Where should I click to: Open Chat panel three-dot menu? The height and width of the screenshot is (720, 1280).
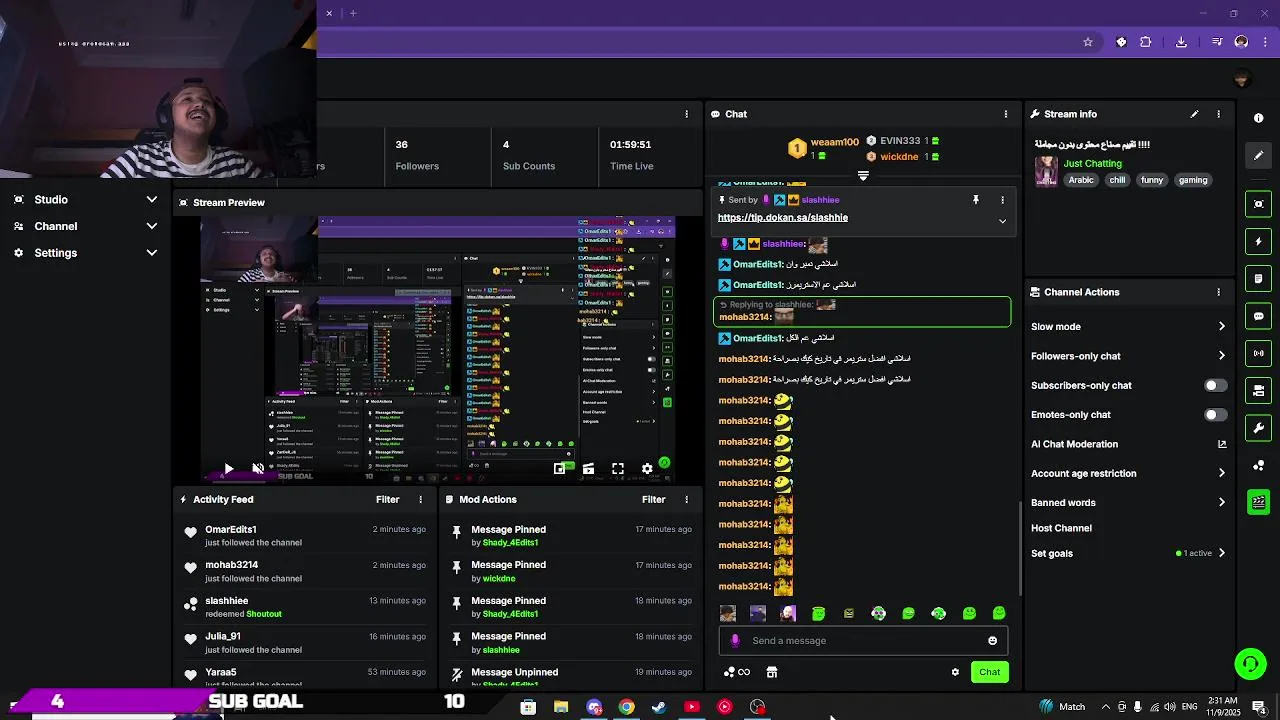(x=1006, y=114)
